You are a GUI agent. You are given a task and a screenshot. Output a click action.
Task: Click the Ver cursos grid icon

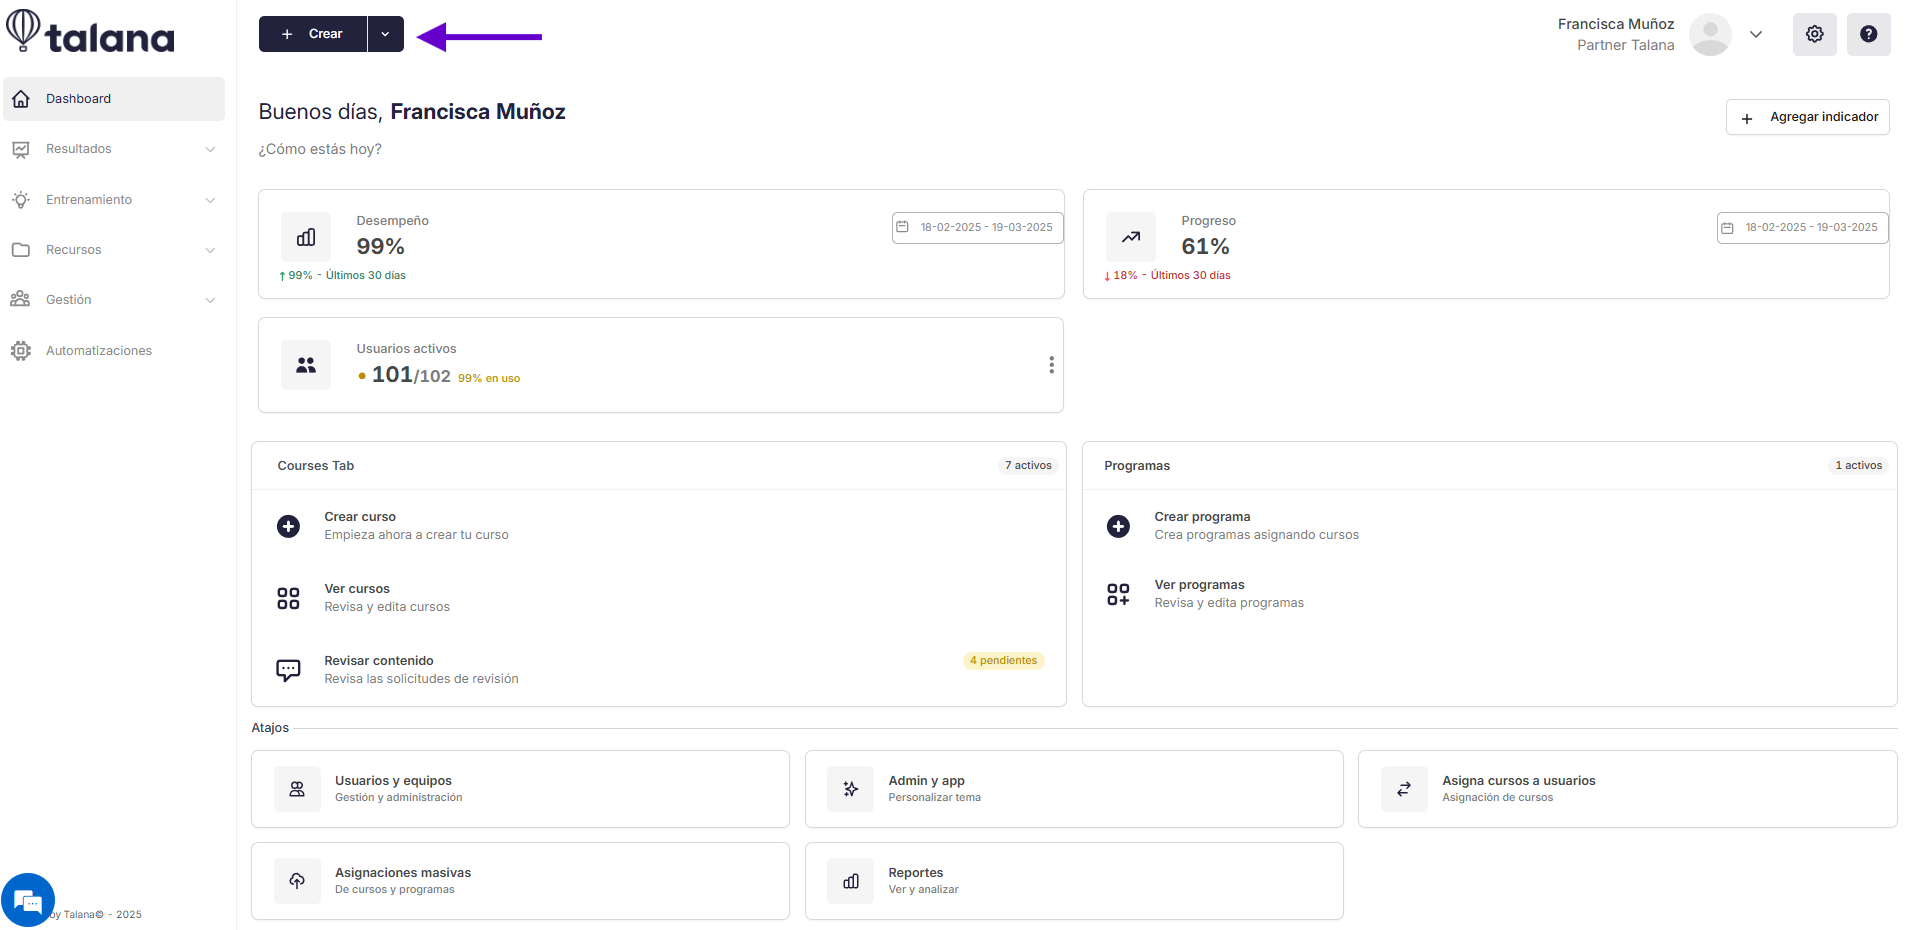click(288, 598)
